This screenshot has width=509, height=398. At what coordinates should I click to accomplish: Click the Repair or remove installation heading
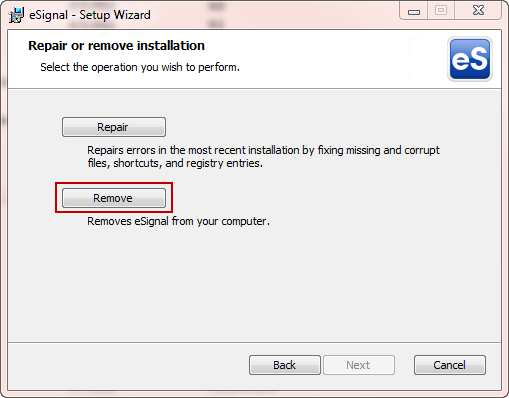(x=116, y=46)
